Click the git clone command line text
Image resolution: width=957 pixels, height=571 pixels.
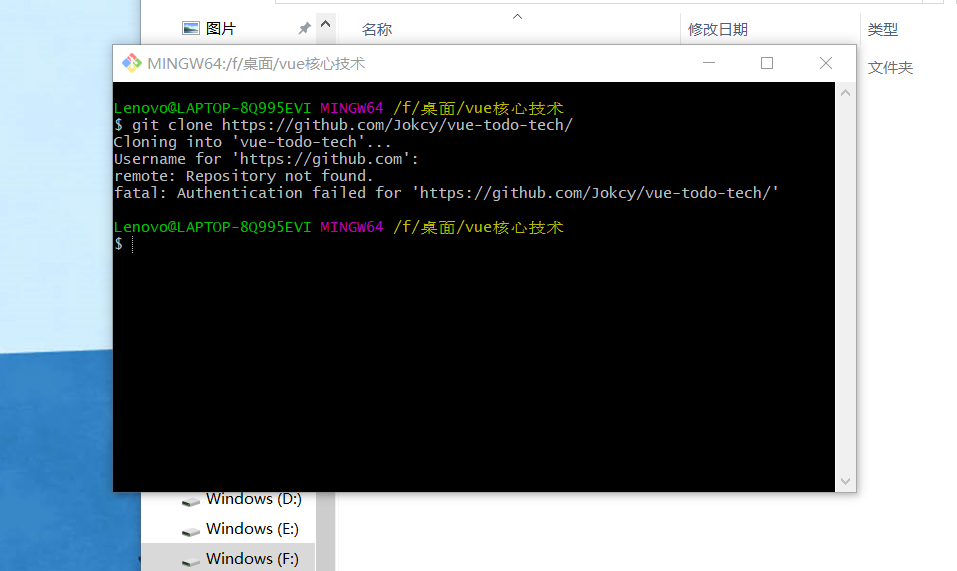click(x=344, y=125)
